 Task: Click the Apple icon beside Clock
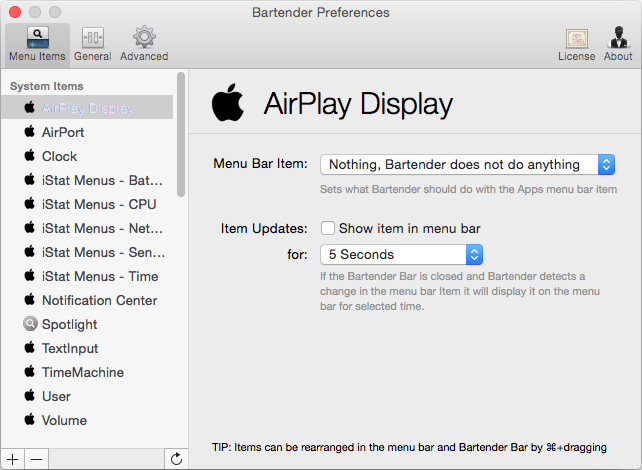[29, 155]
